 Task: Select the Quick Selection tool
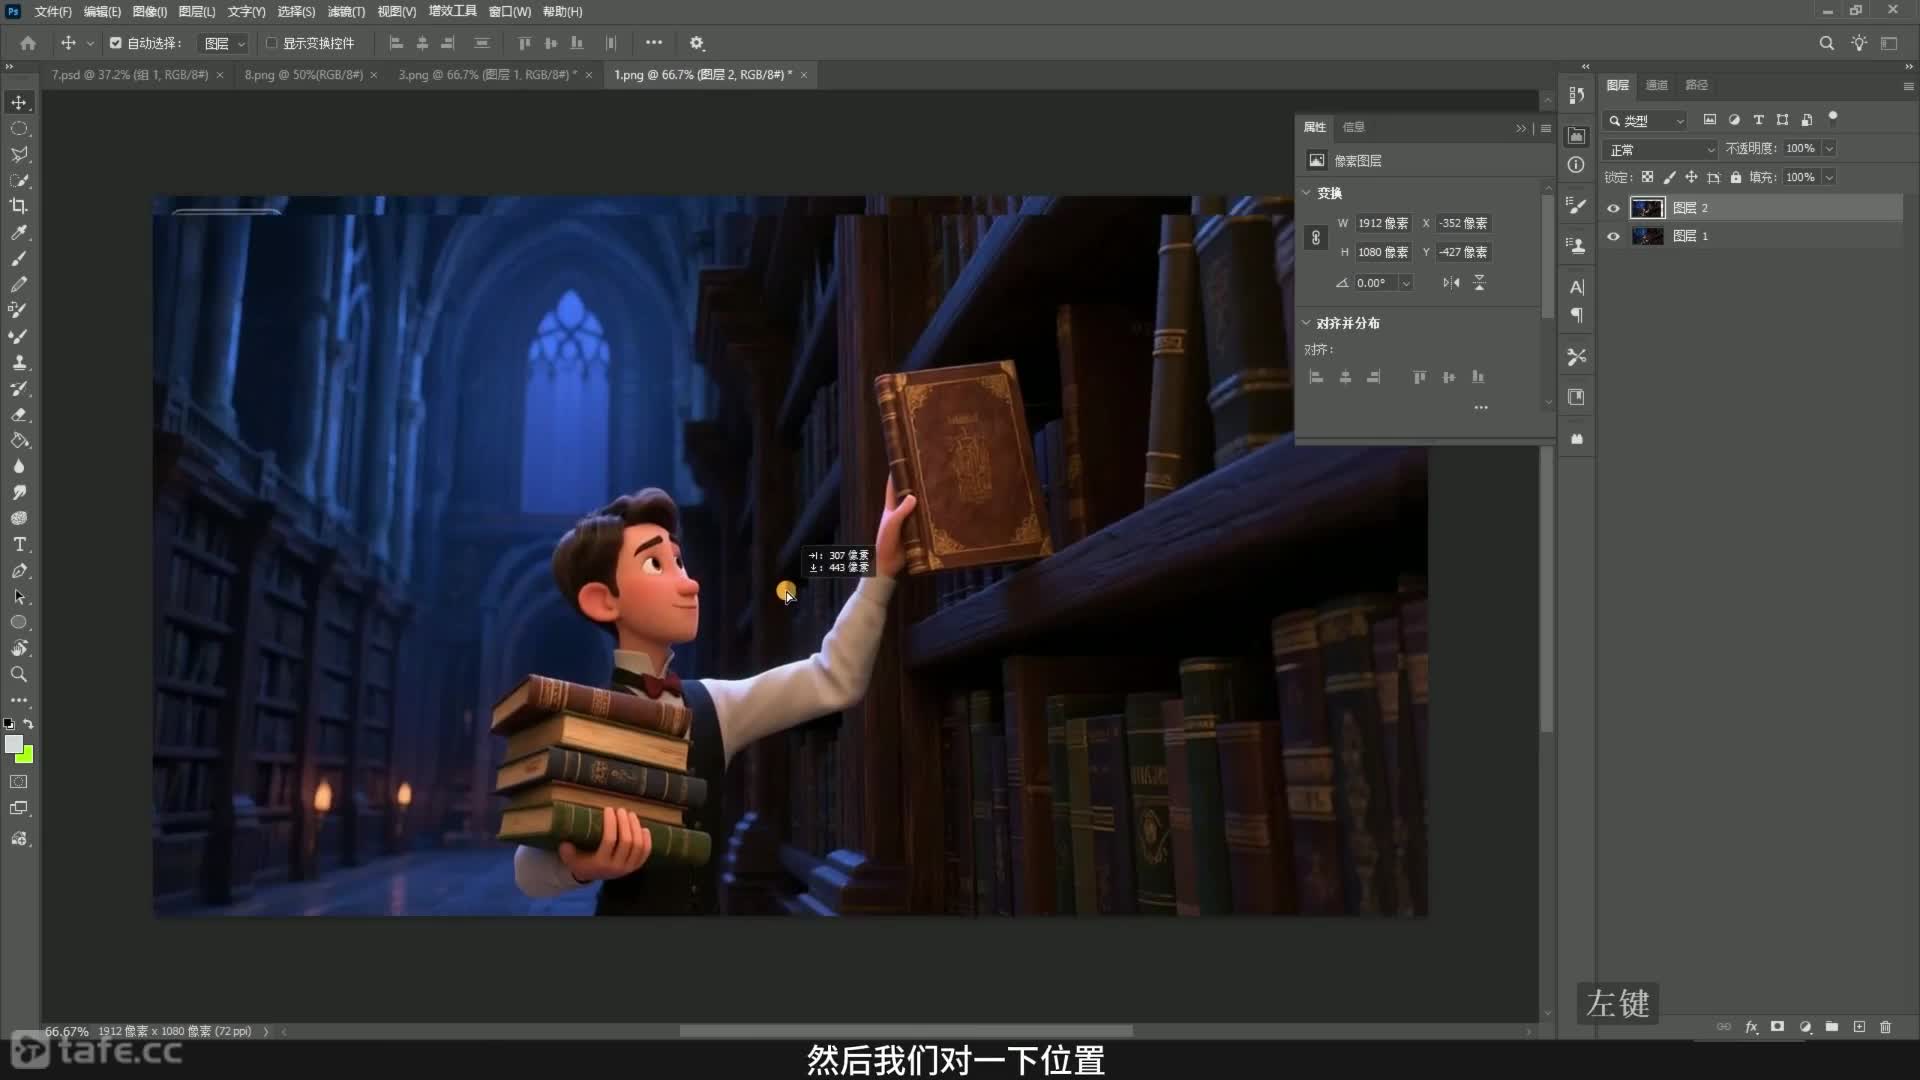[x=19, y=181]
